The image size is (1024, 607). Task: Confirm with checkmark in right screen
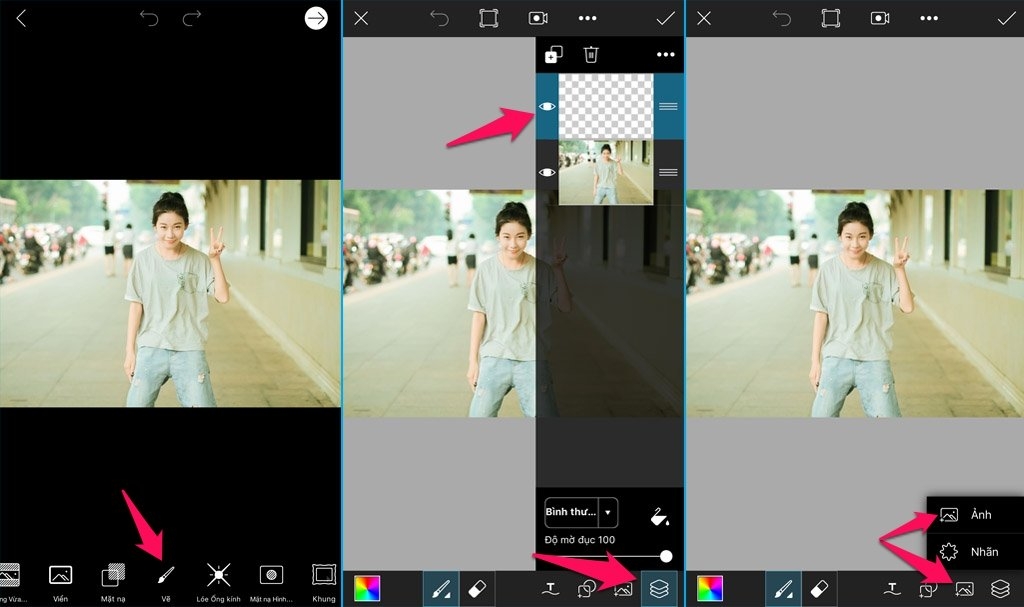[x=1006, y=18]
